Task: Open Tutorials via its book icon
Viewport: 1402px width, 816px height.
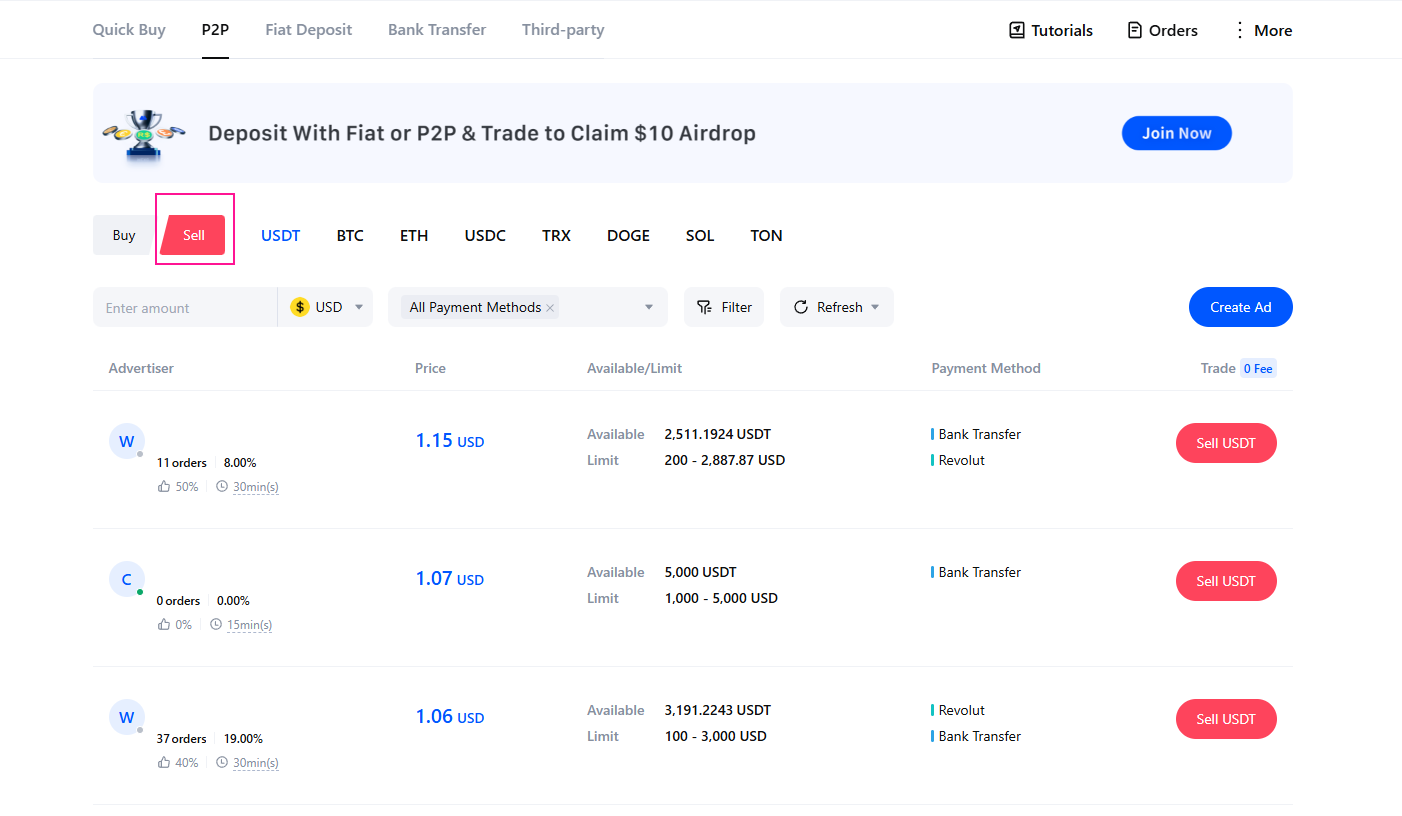Action: [1017, 30]
